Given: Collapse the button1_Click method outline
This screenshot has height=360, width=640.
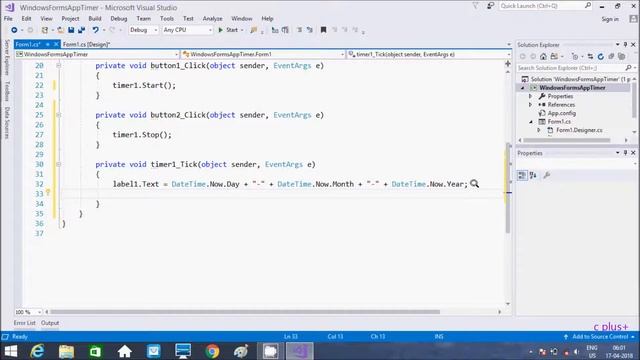Looking at the screenshot, I should pyautogui.click(x=58, y=66).
